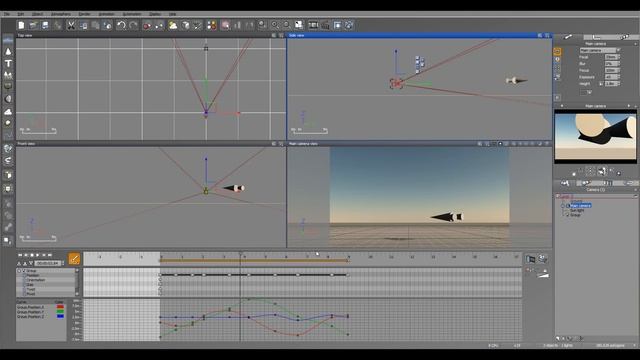Open the atmosphere editor sun-cloud icon

[173, 25]
